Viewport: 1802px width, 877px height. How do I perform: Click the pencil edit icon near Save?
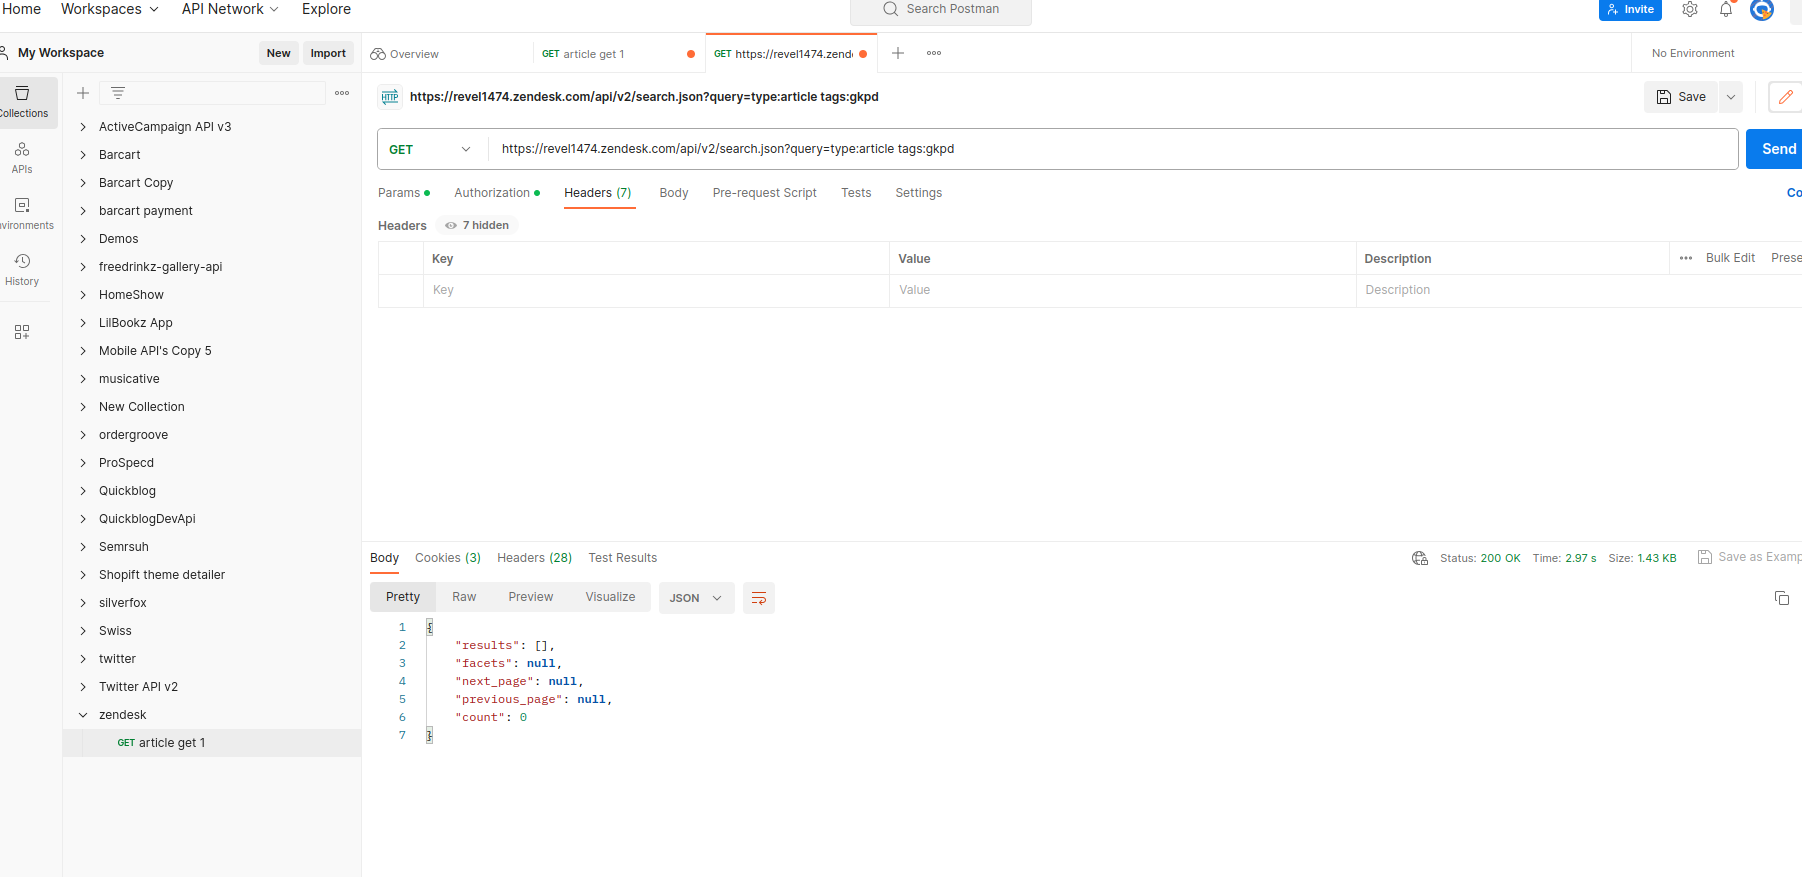tap(1785, 97)
